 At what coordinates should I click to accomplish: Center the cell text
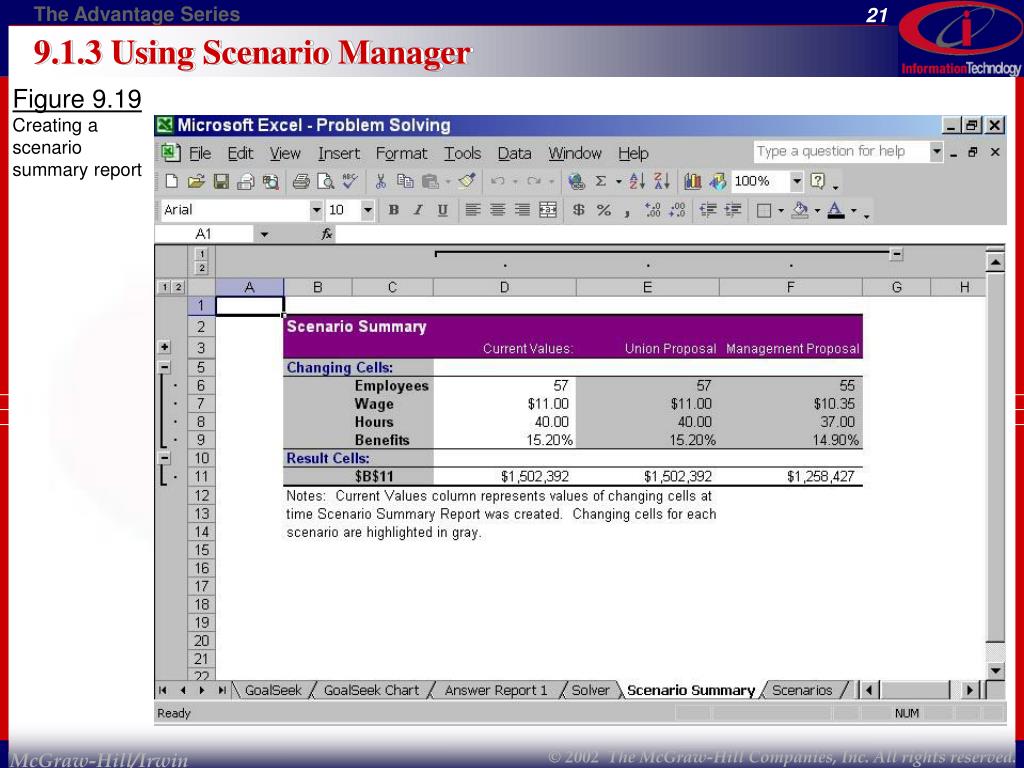click(x=498, y=210)
